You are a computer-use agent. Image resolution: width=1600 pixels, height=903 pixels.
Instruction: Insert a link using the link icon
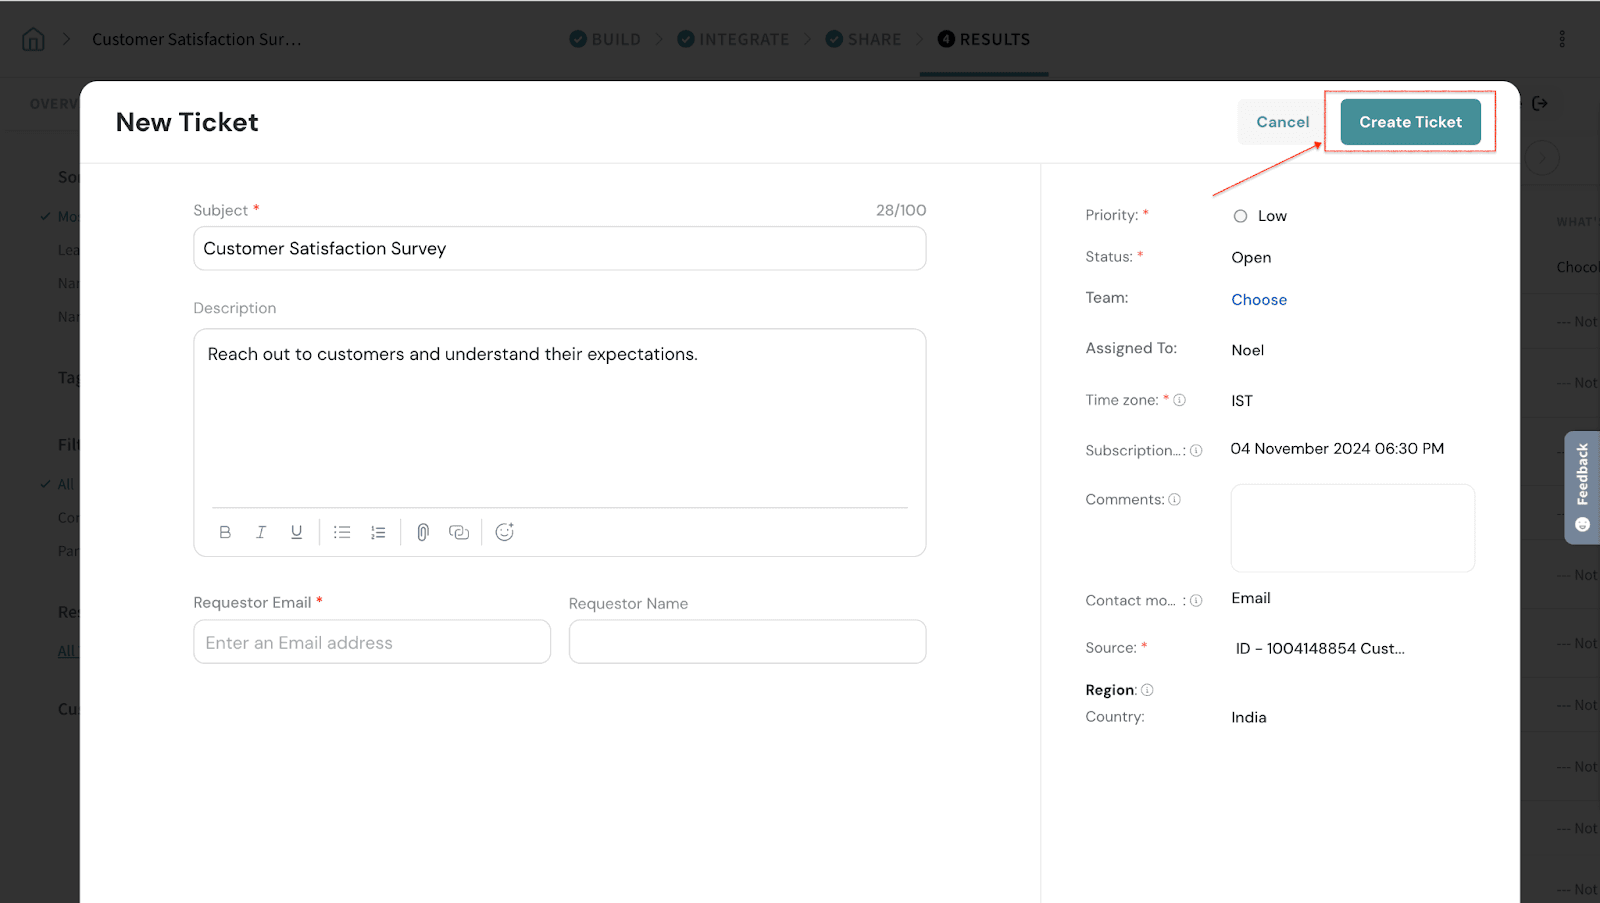click(459, 533)
